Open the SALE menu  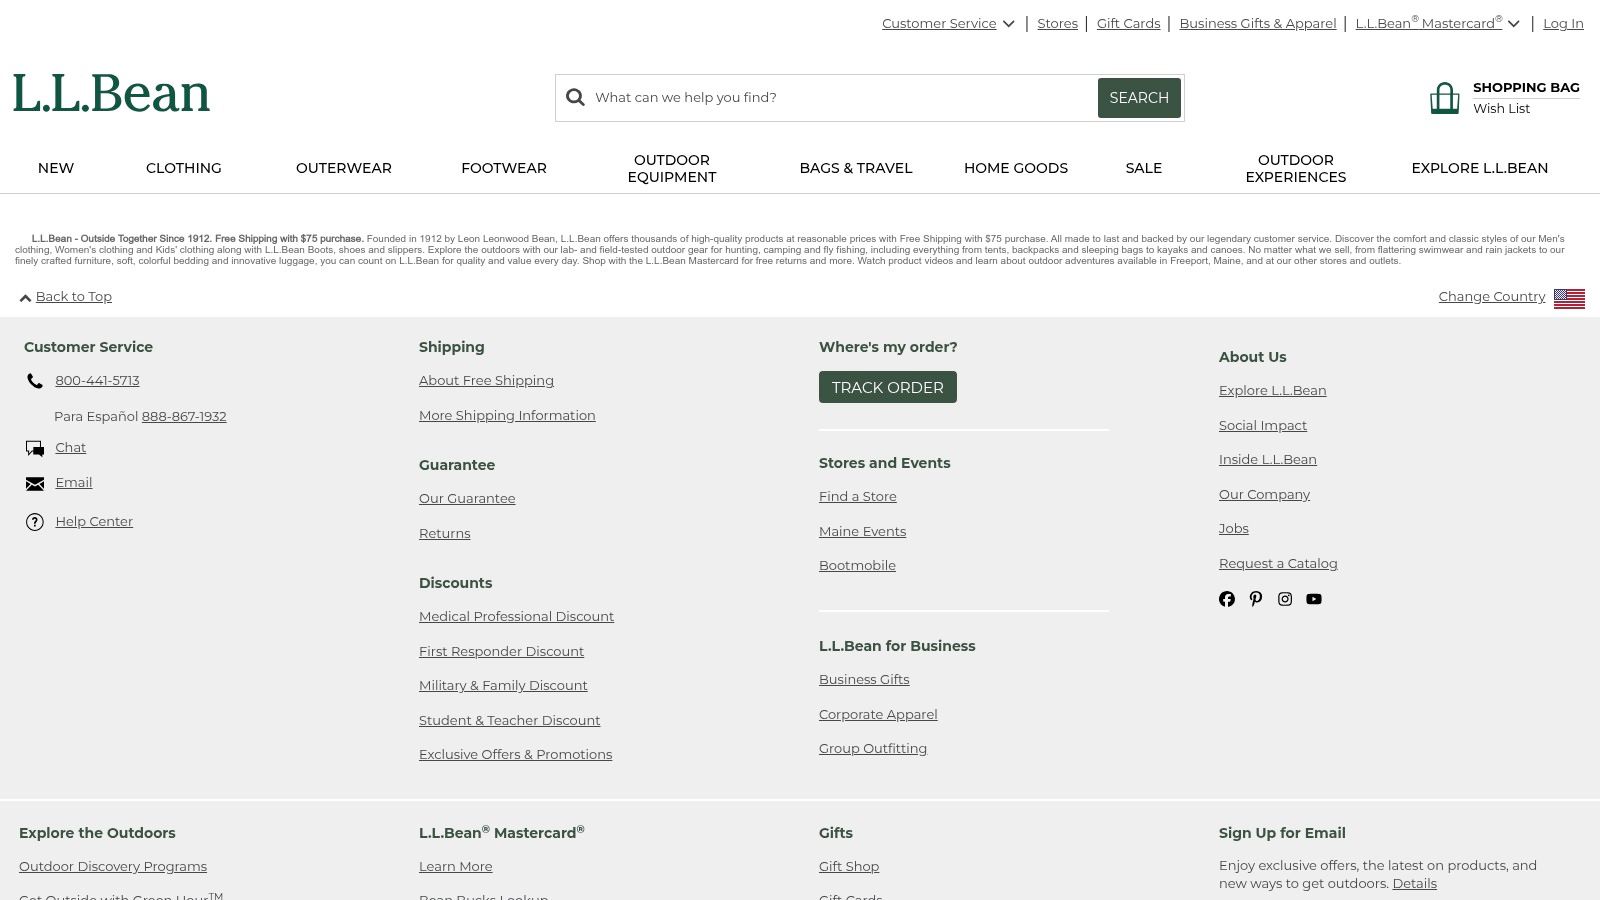(1144, 168)
